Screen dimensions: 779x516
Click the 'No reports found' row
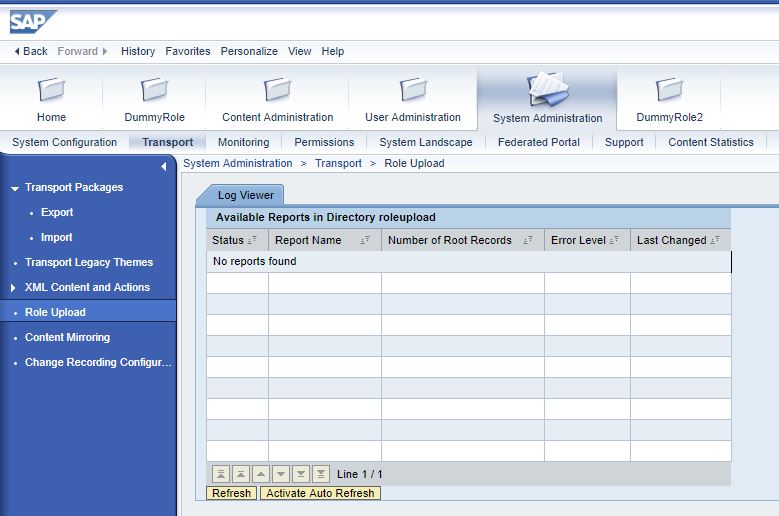(x=468, y=262)
